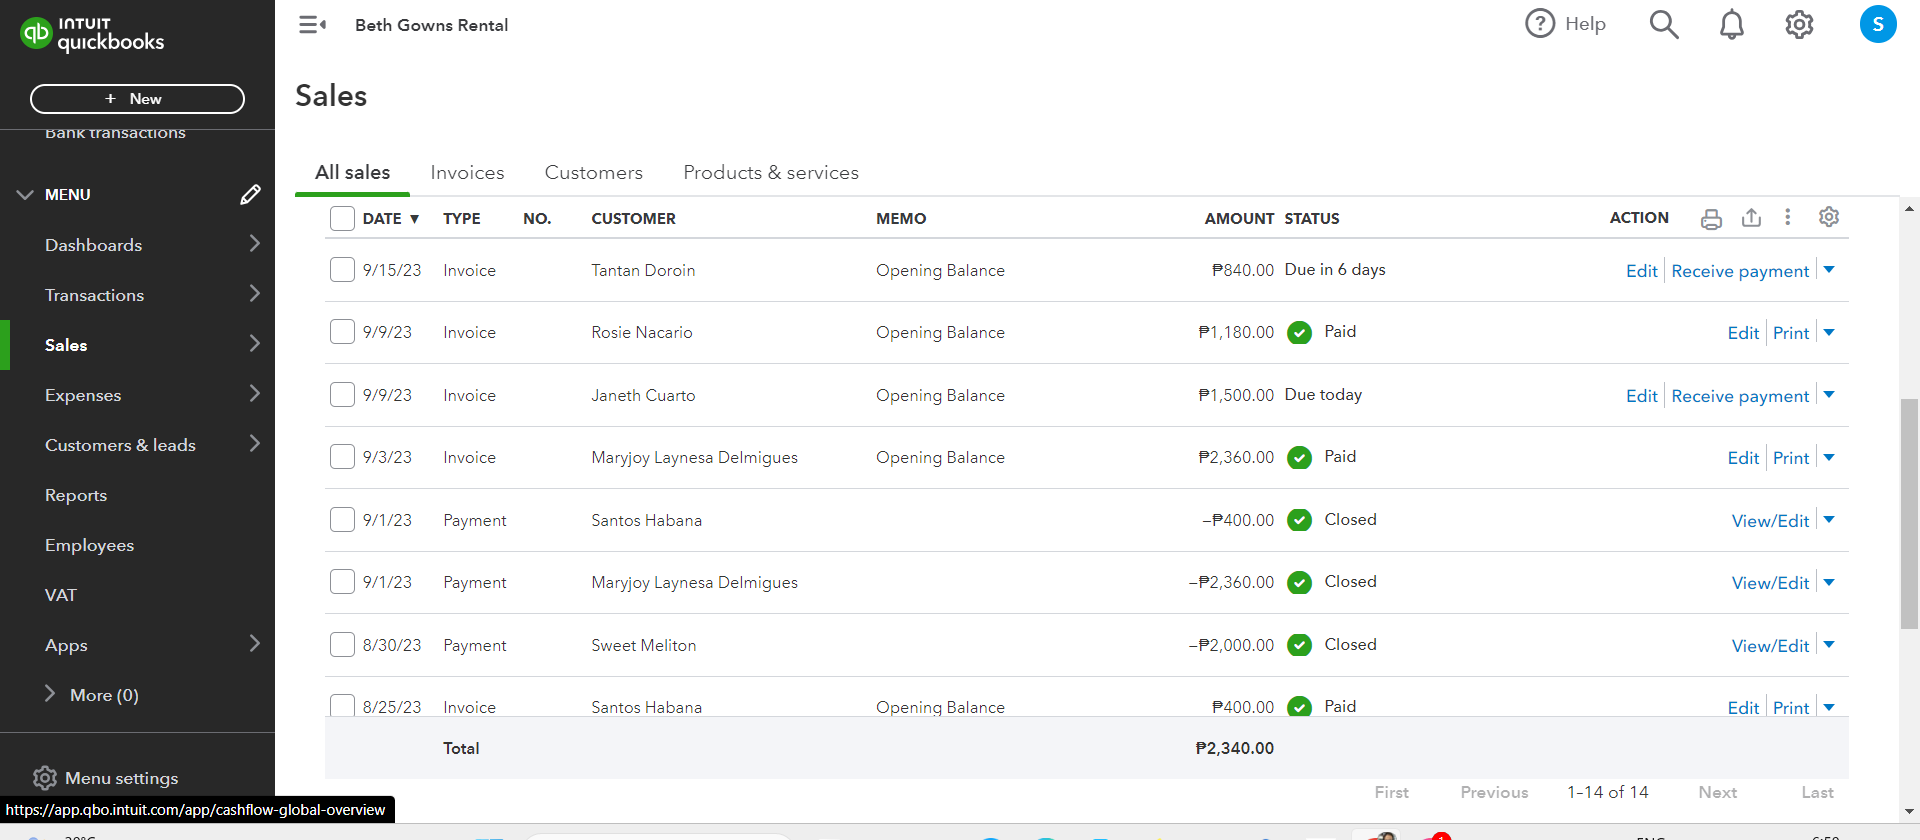Print the sales list with printer icon
The image size is (1920, 840).
(x=1711, y=218)
